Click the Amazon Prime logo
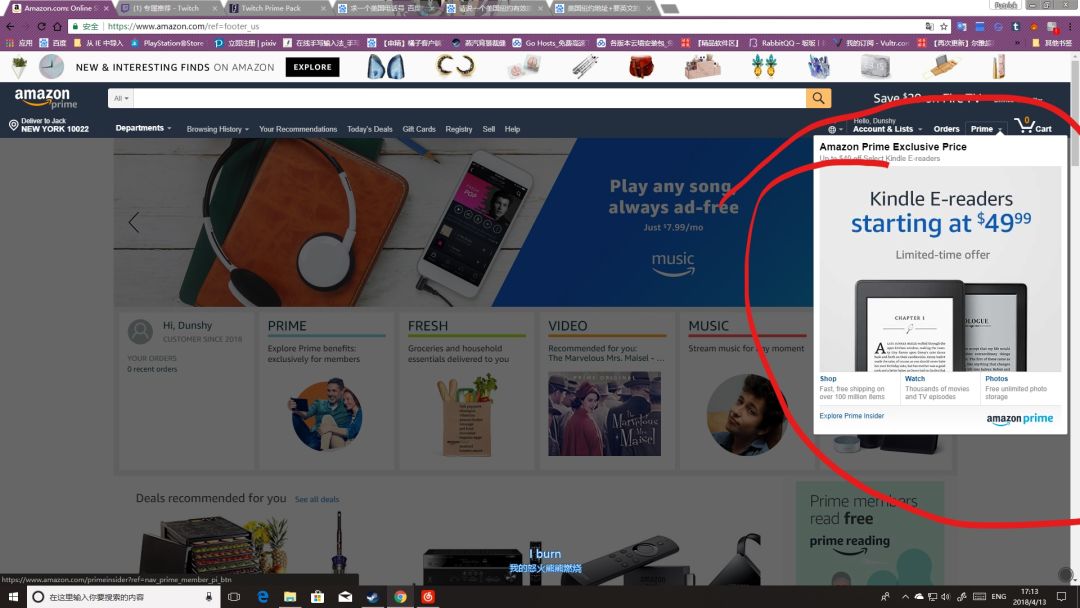1080x608 pixels. (45, 98)
